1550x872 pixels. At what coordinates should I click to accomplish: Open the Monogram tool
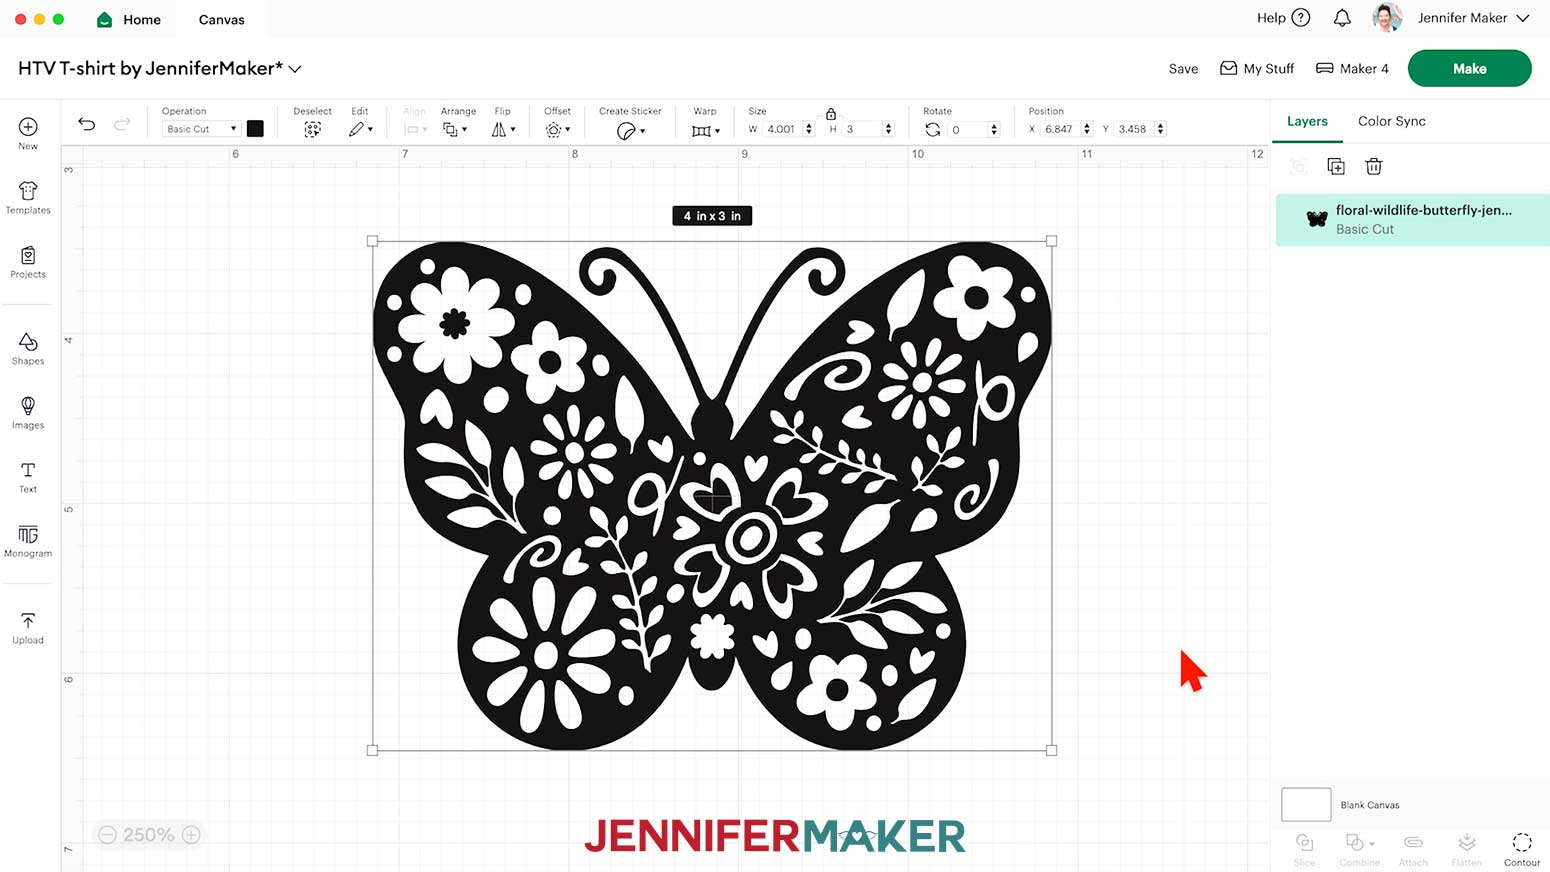point(28,541)
